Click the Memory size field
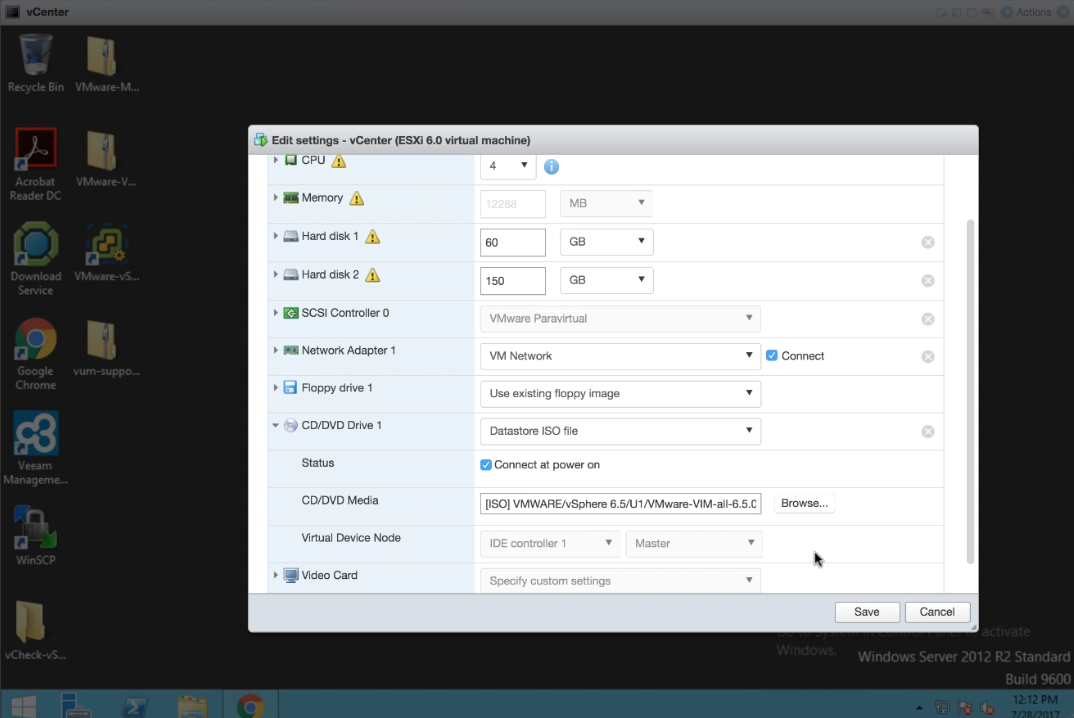 pyautogui.click(x=512, y=204)
